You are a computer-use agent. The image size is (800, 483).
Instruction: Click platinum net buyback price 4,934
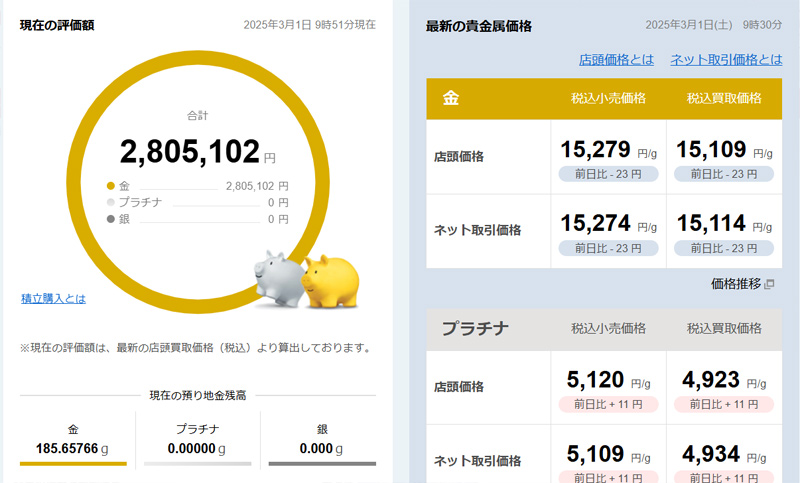click(x=711, y=453)
